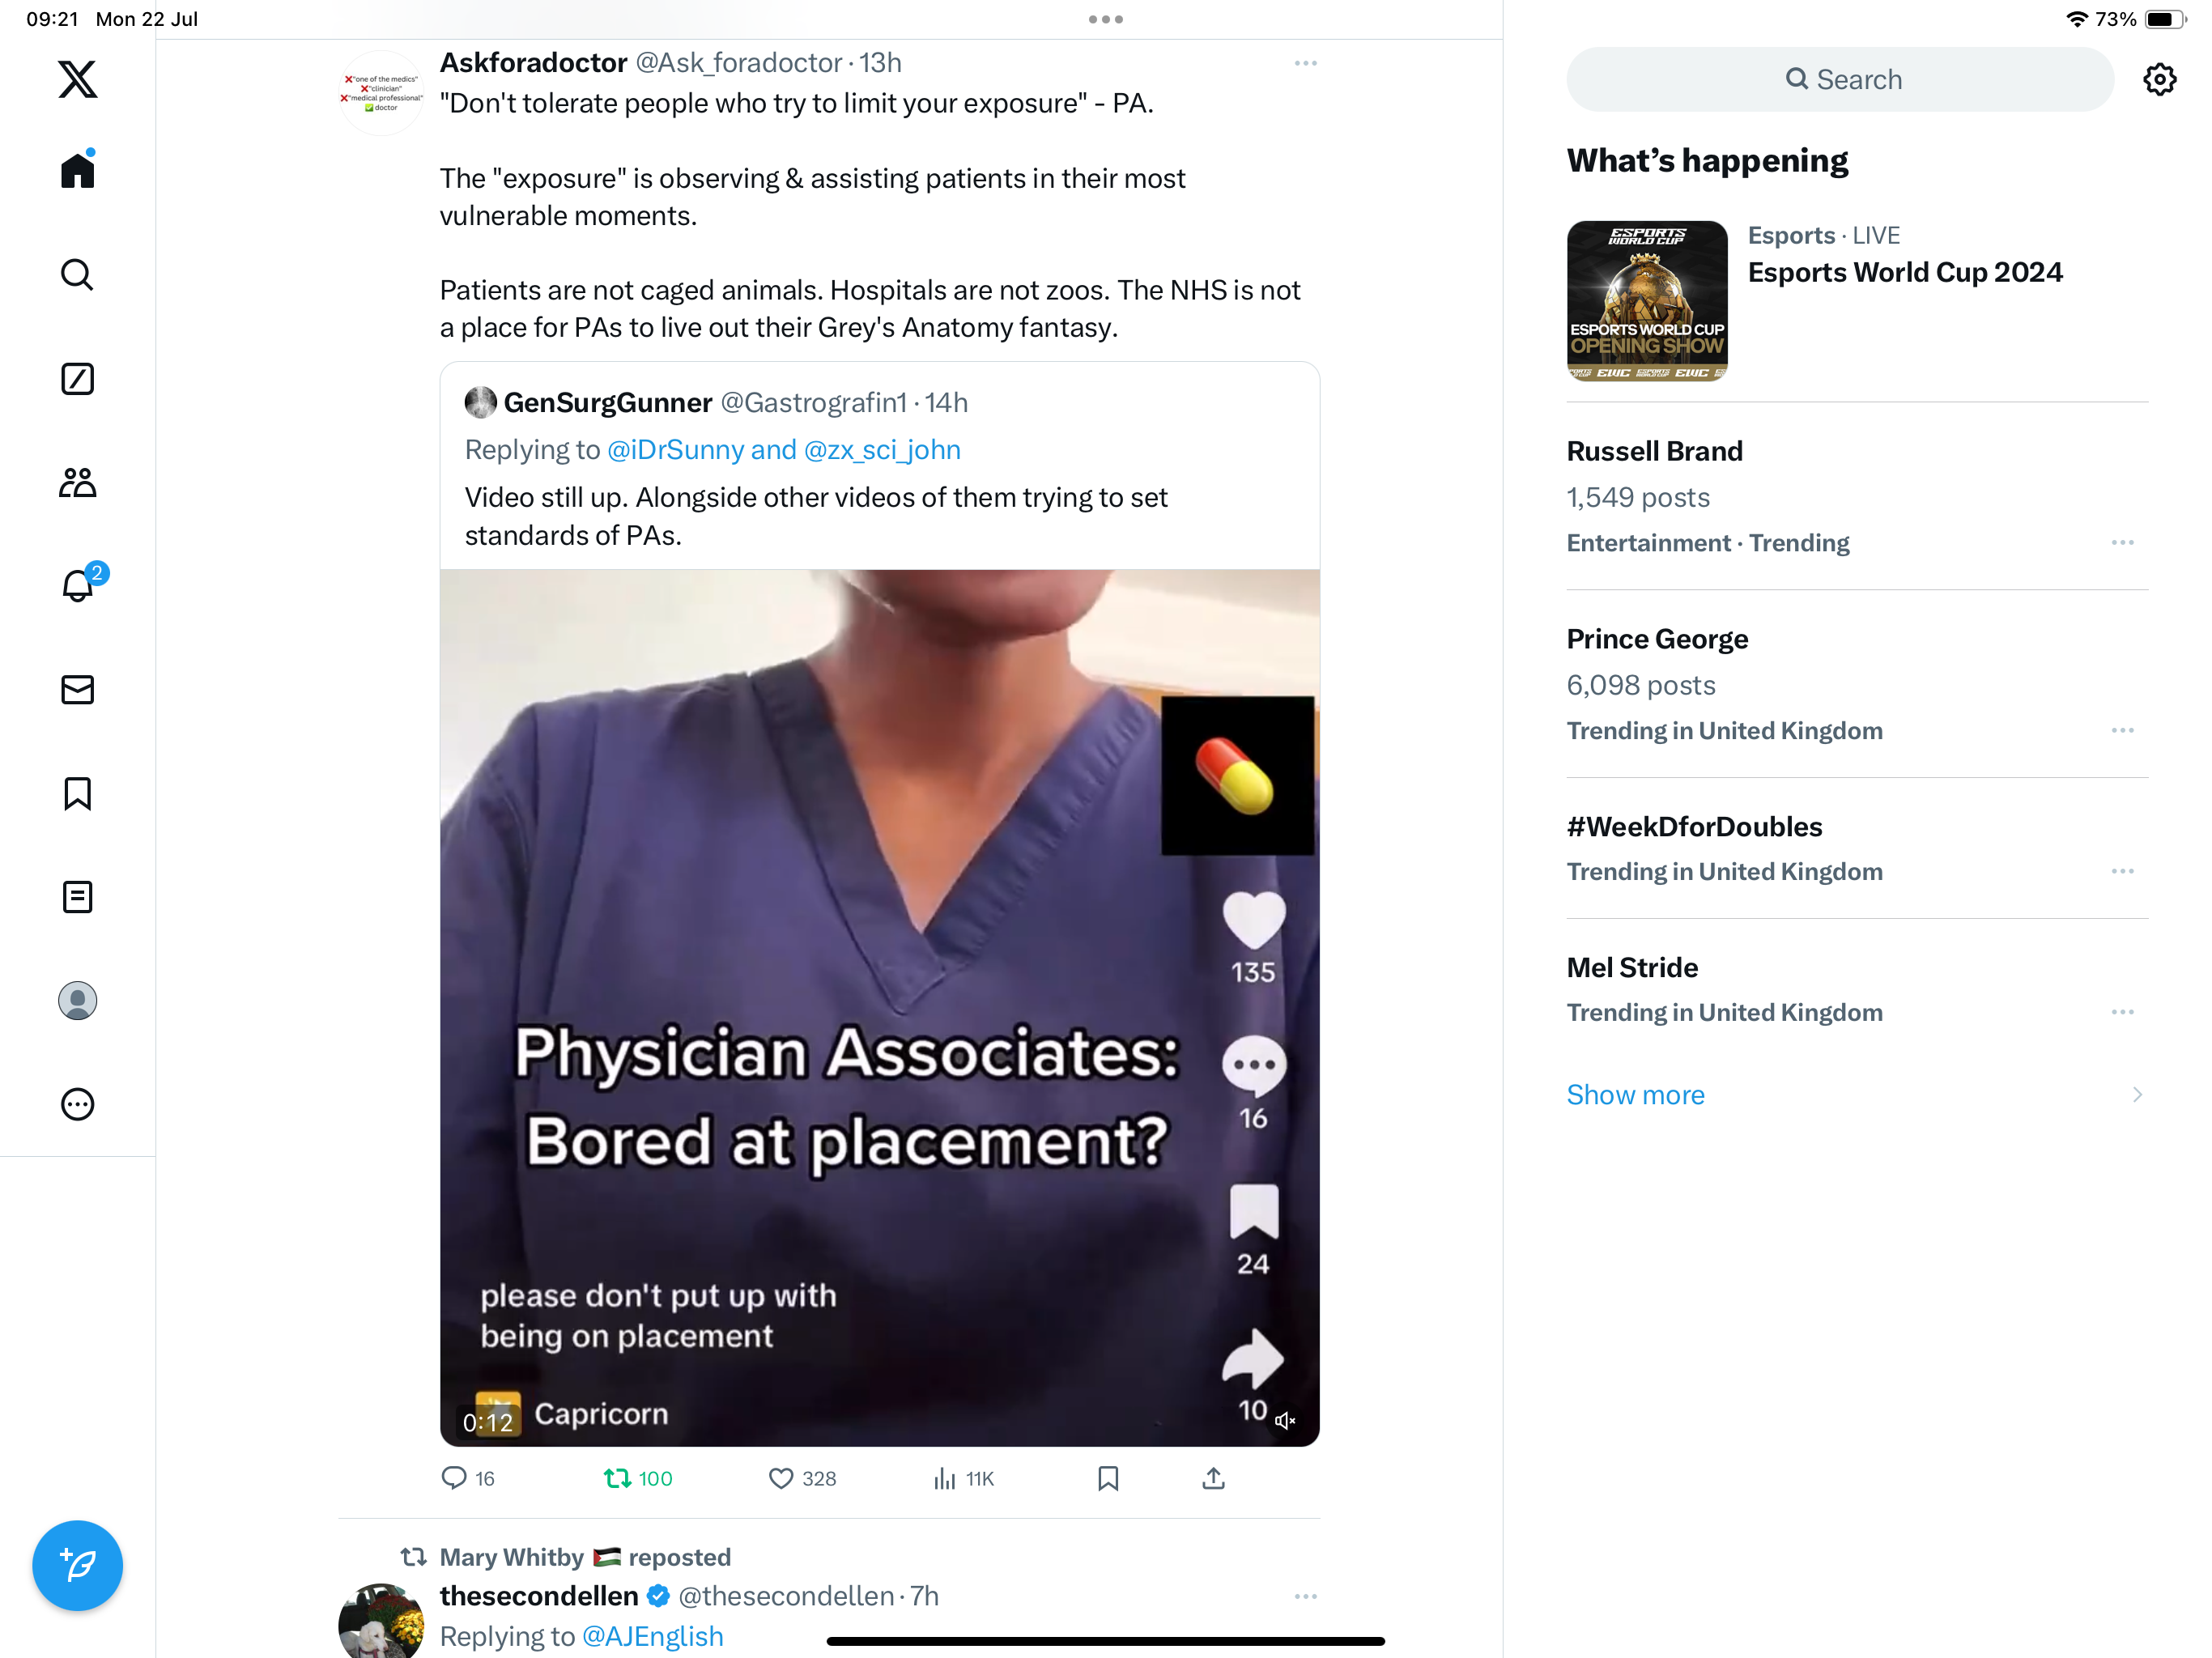Like the Askforadoctor post with 328 likes
This screenshot has height=1658, width=2212.
click(781, 1478)
